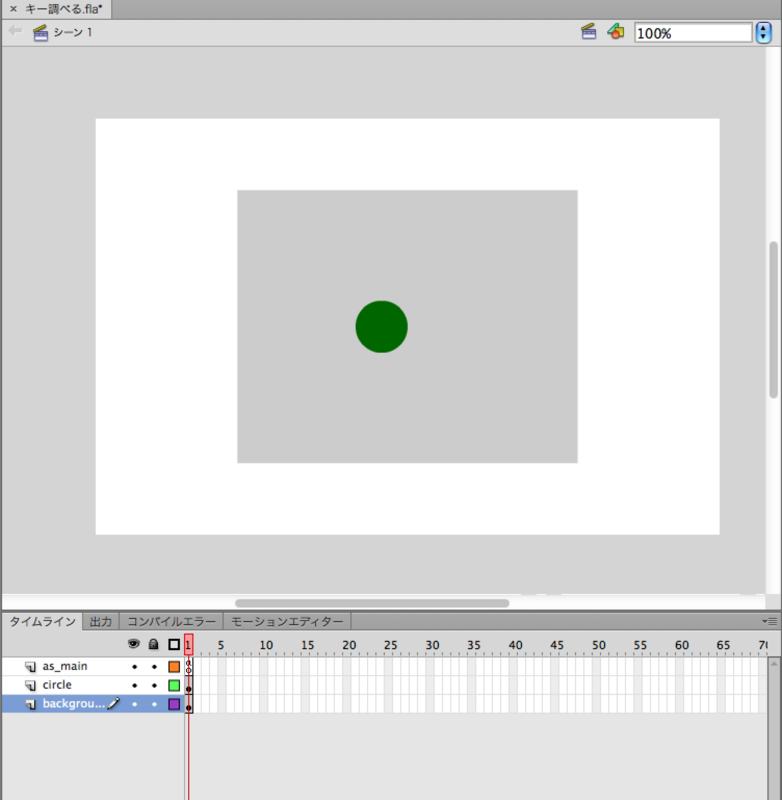Lock the as_main layer

point(154,667)
